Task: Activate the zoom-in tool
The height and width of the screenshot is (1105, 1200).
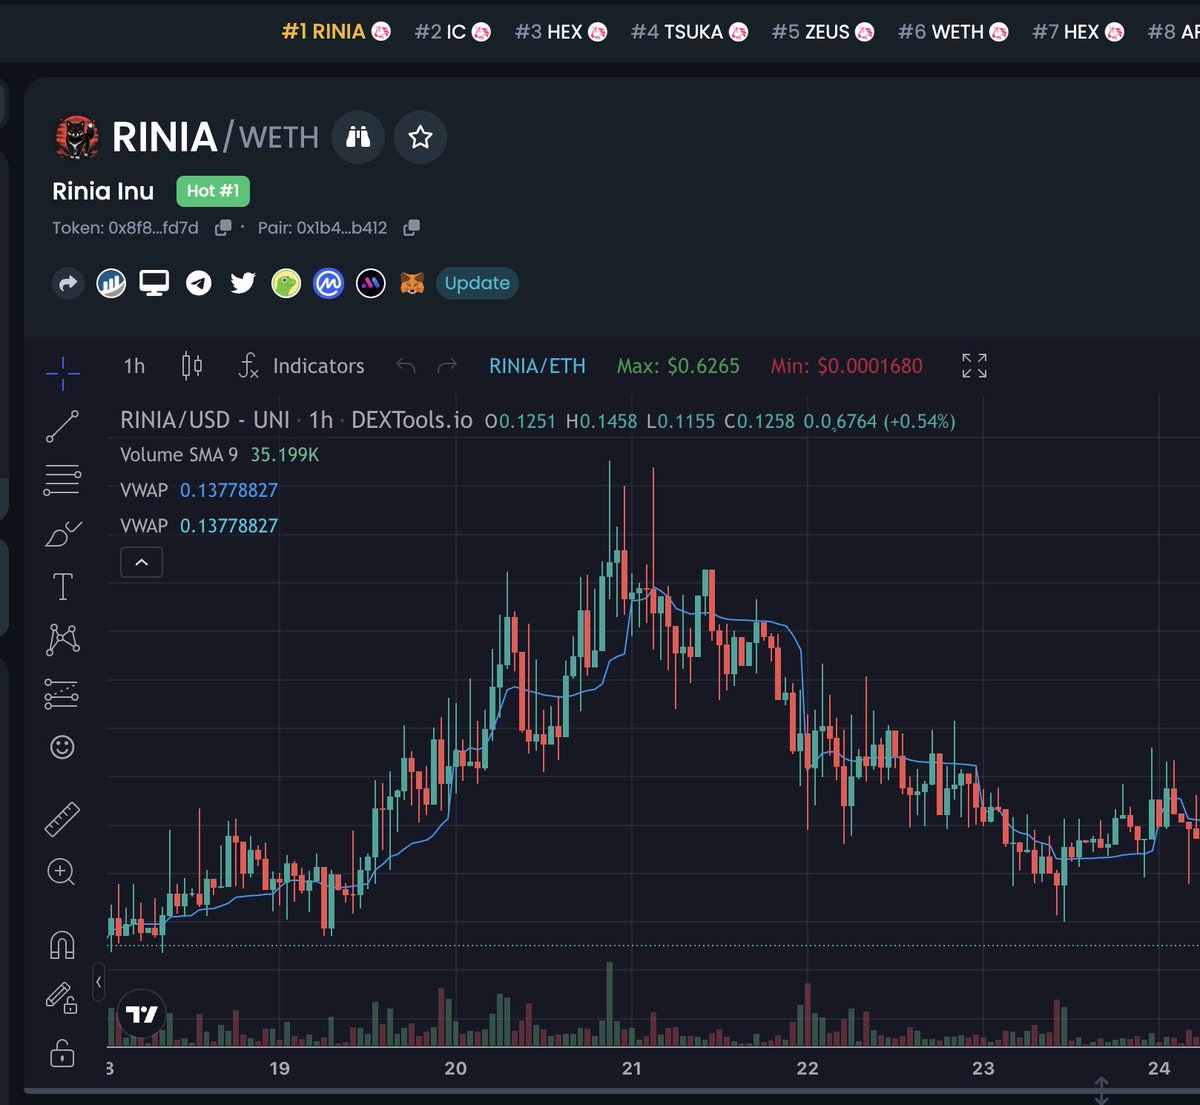Action: (62, 873)
